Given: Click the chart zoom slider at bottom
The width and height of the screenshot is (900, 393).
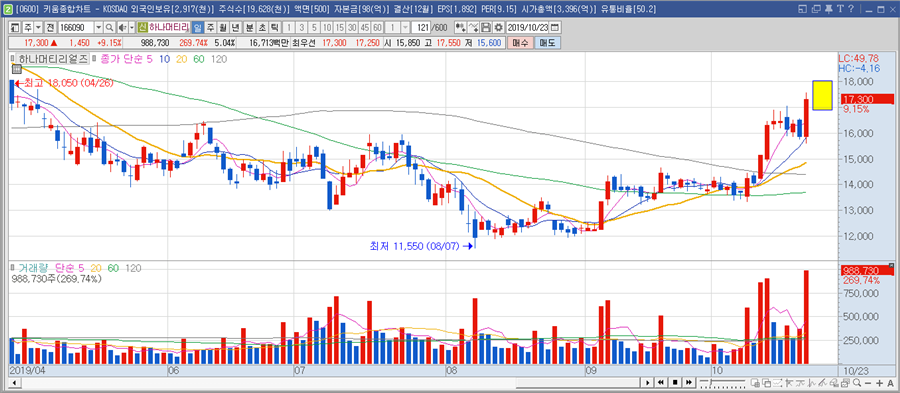Looking at the screenshot, I should pyautogui.click(x=722, y=383).
